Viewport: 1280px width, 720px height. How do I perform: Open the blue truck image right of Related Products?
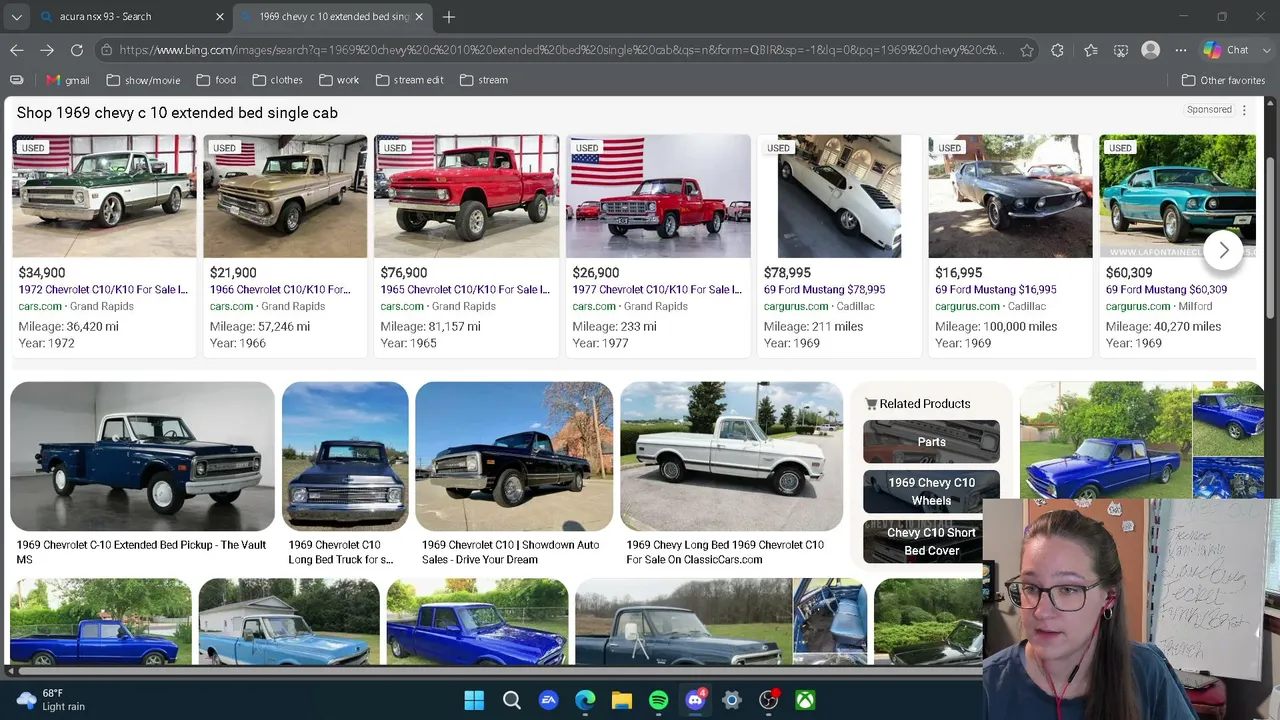(x=1105, y=440)
